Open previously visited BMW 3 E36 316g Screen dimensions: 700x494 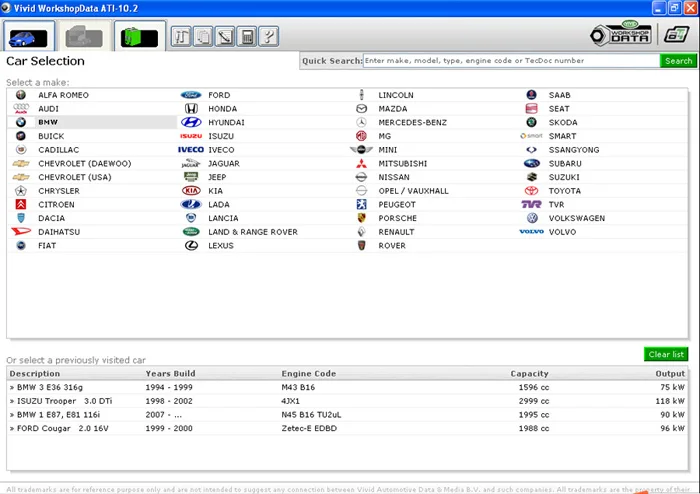tap(347, 387)
